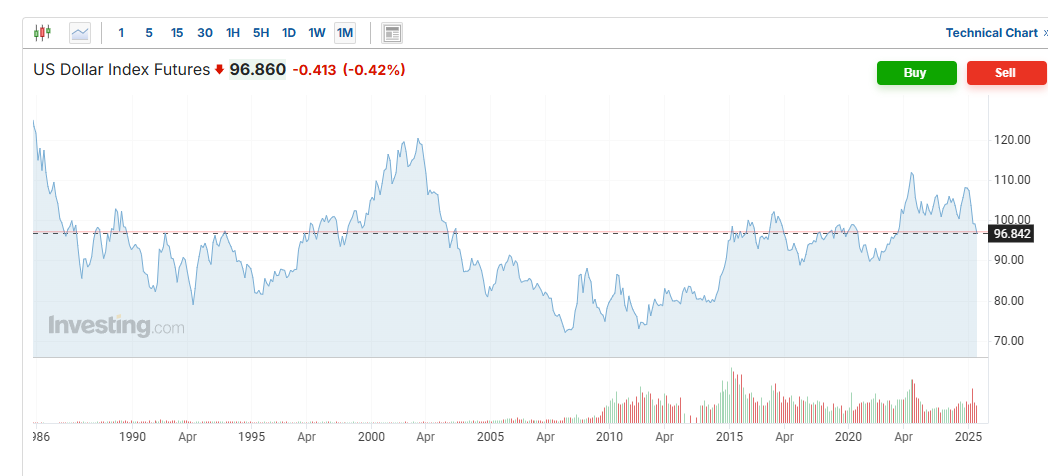Image resolution: width=1048 pixels, height=476 pixels.
Task: Select the area chart type icon
Action: pos(80,33)
